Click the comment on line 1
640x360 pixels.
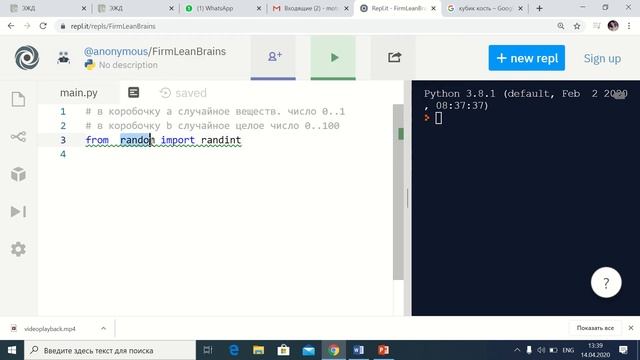tap(215, 111)
